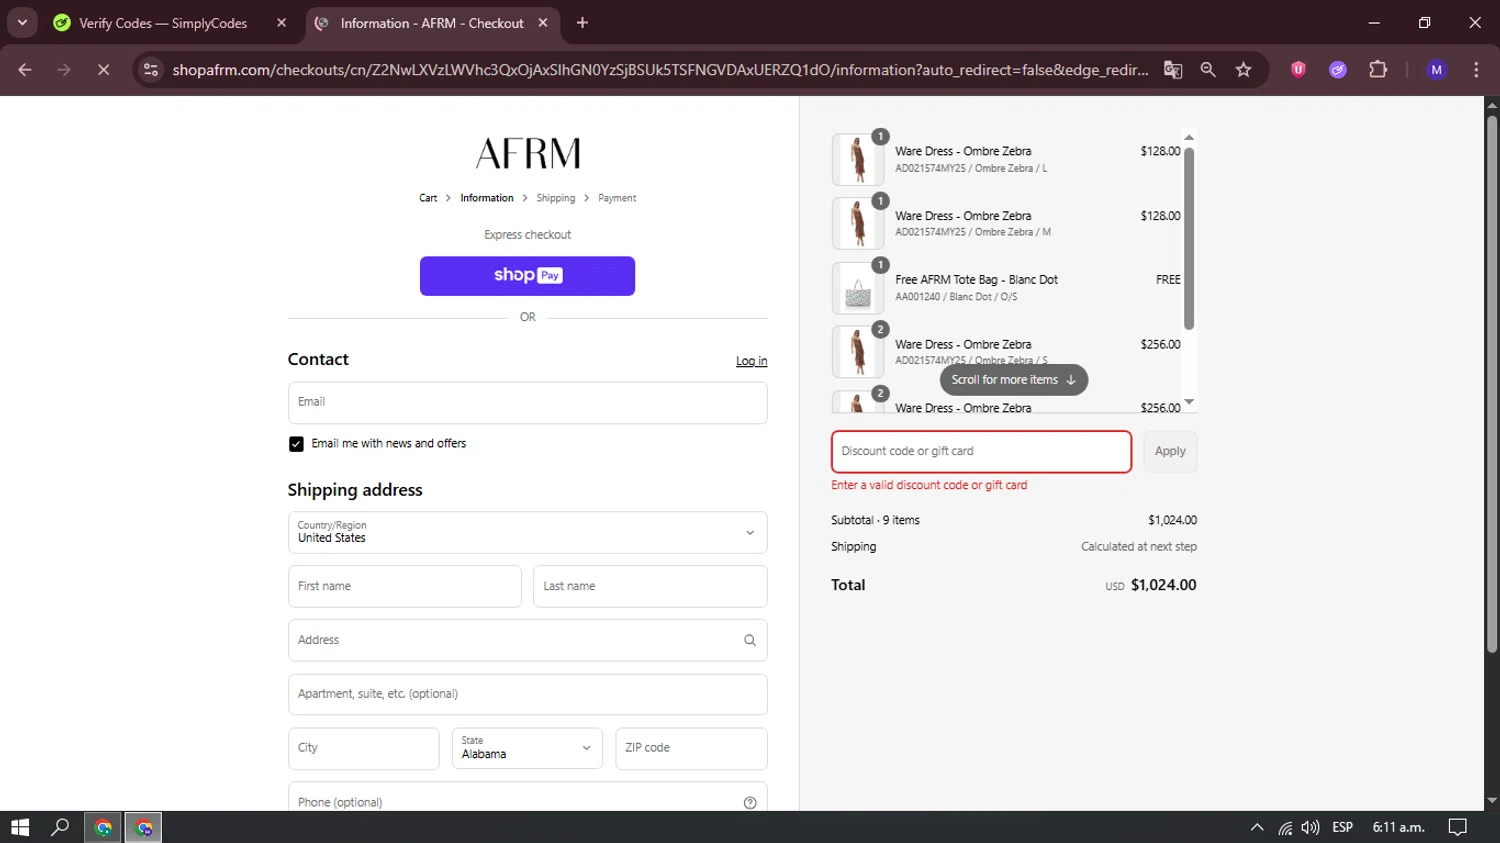Focus the Last name field
The width and height of the screenshot is (1500, 843).
(x=650, y=586)
